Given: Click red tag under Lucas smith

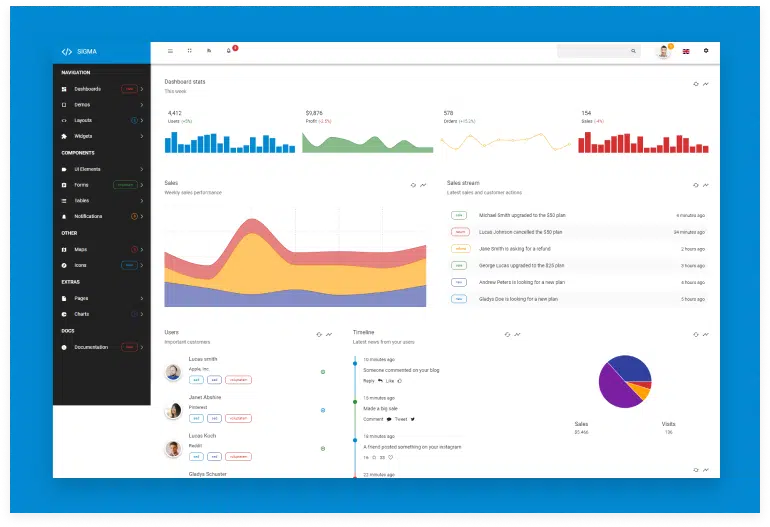Looking at the screenshot, I should pos(238,380).
